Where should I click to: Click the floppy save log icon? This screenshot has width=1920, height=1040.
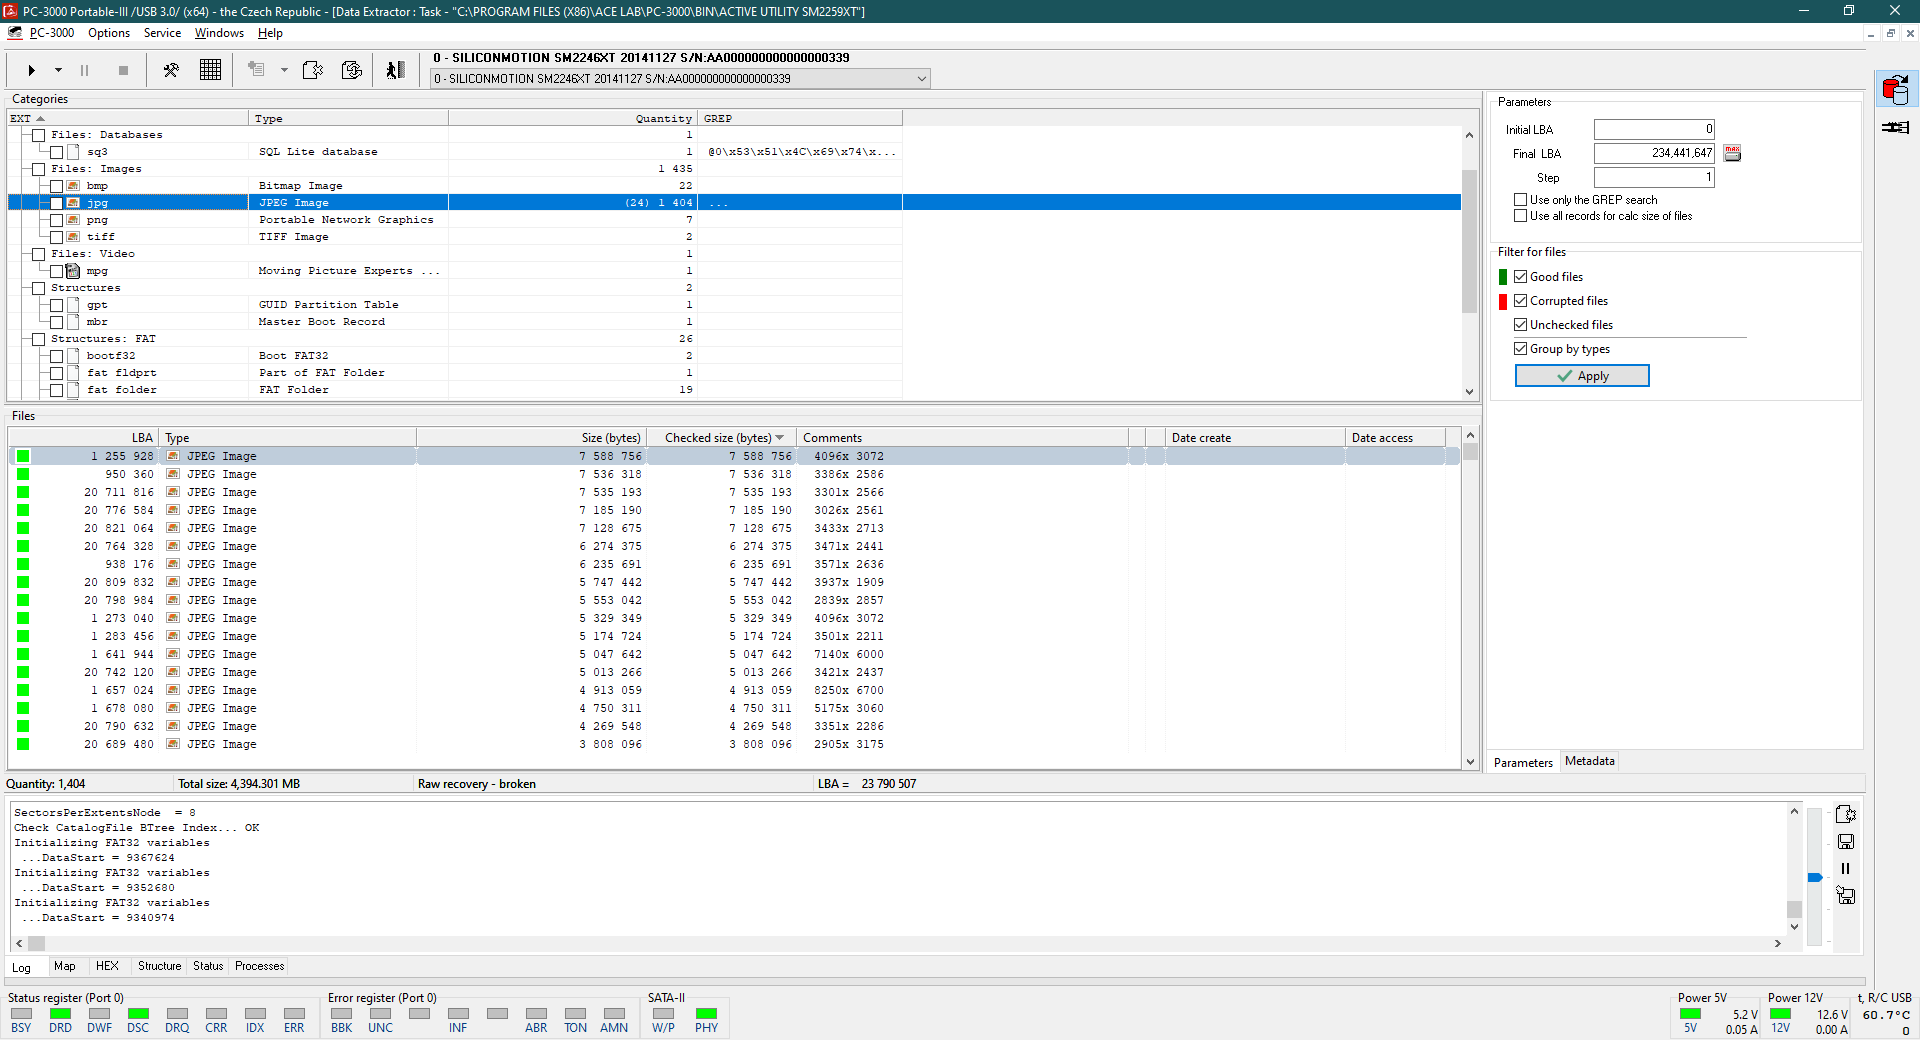point(1846,842)
